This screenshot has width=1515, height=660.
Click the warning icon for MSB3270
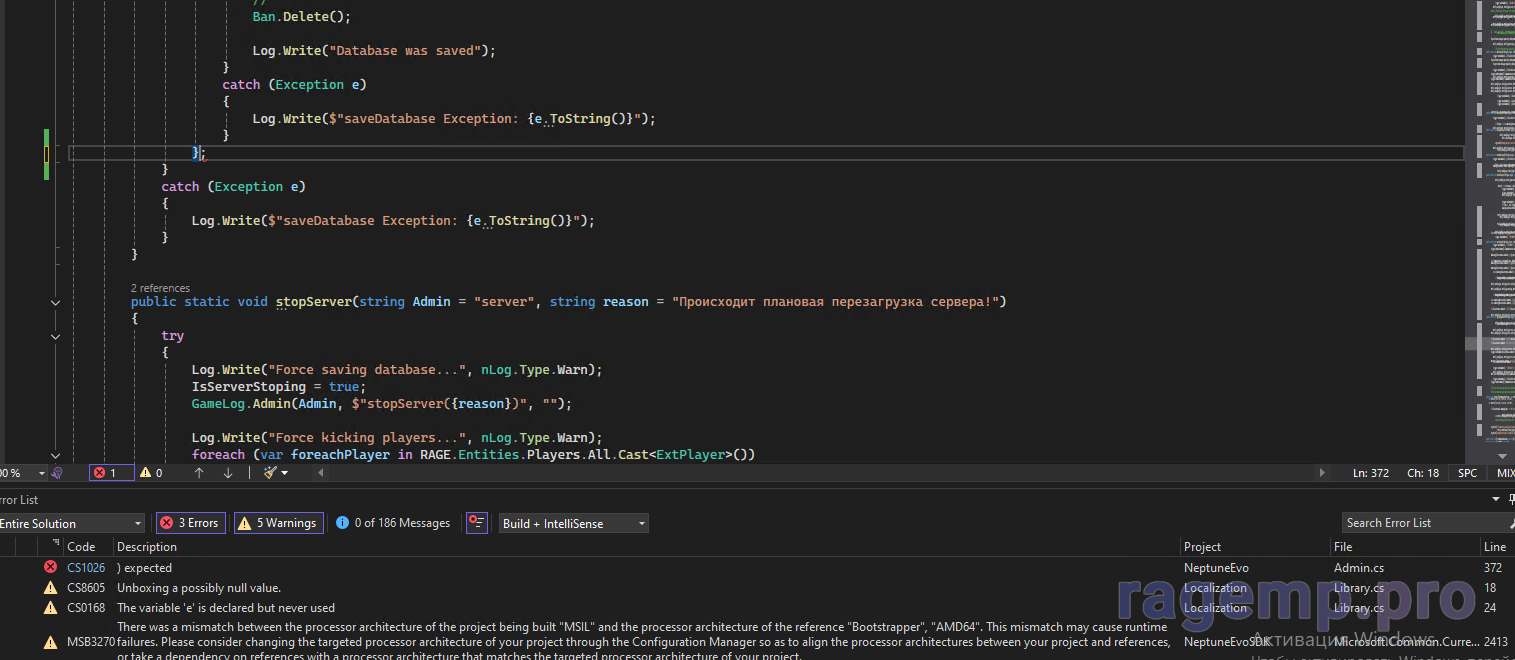[x=50, y=642]
